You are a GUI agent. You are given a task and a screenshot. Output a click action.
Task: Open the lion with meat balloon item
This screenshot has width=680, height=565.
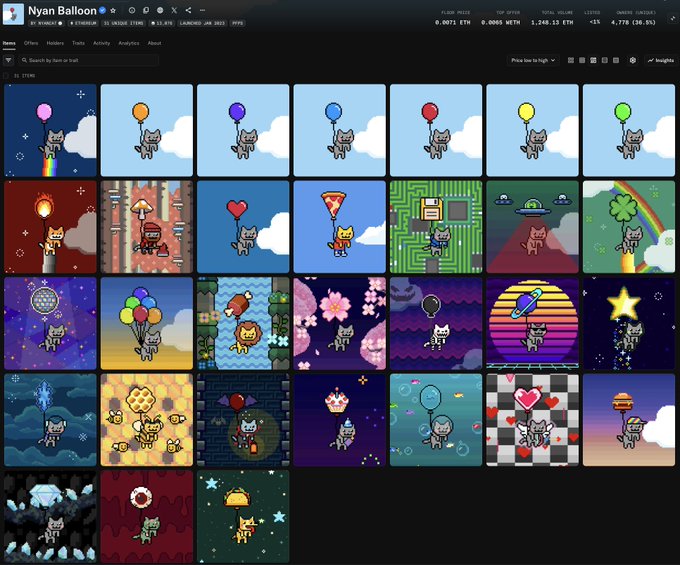(243, 323)
